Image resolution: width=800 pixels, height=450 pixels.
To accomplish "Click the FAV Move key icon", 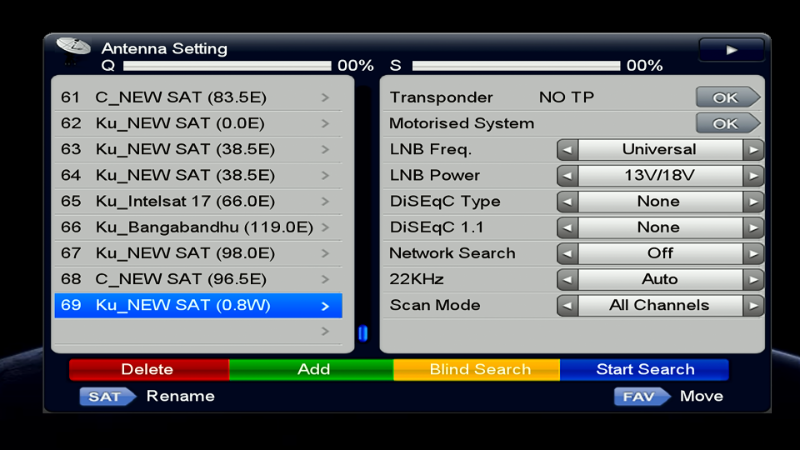I will (641, 396).
